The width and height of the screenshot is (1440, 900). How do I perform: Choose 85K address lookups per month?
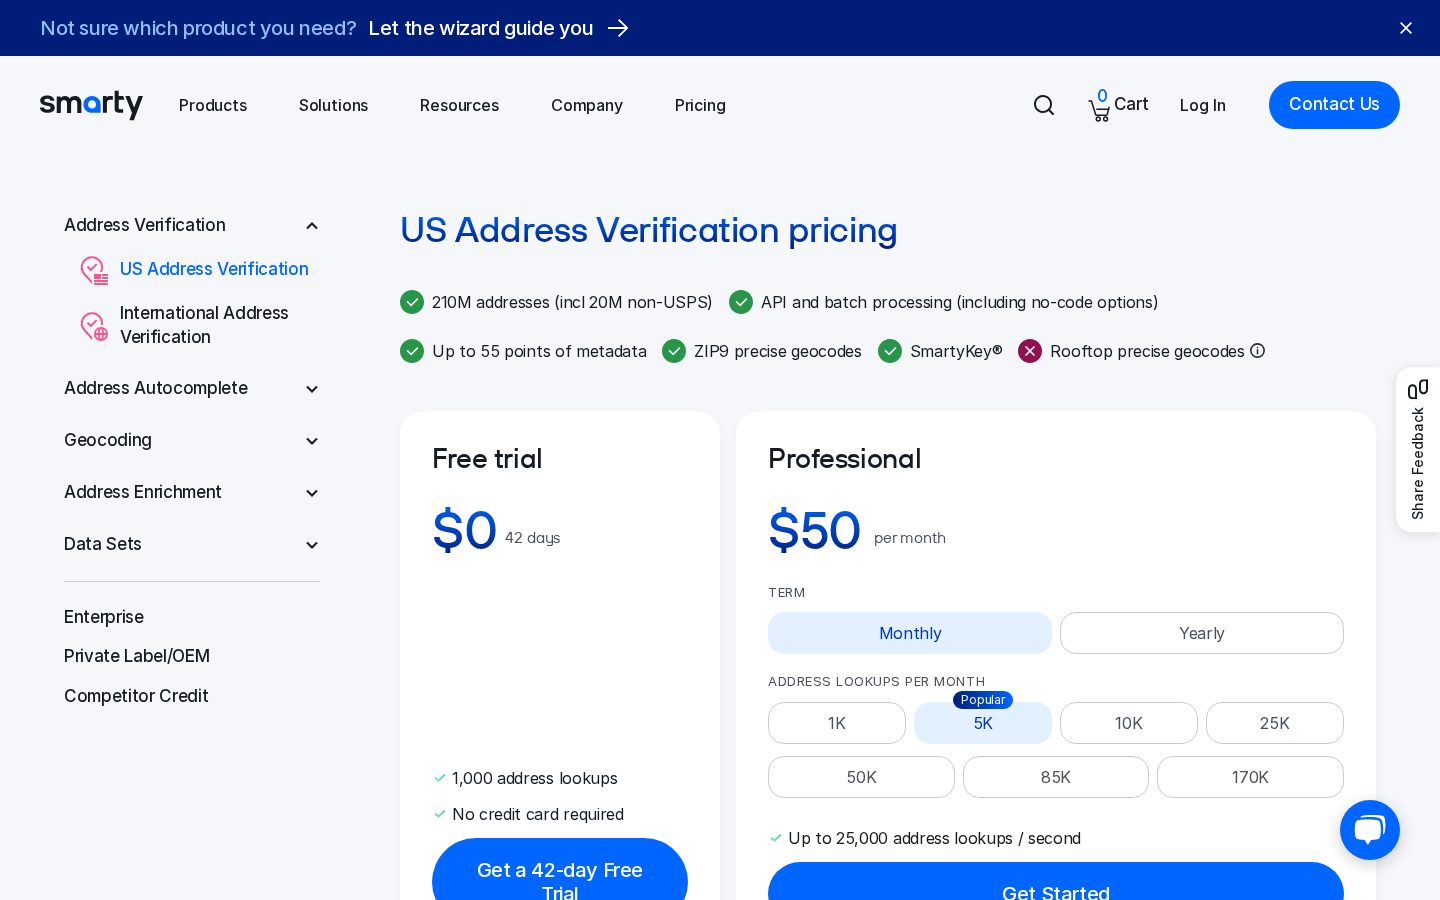pyautogui.click(x=1056, y=777)
